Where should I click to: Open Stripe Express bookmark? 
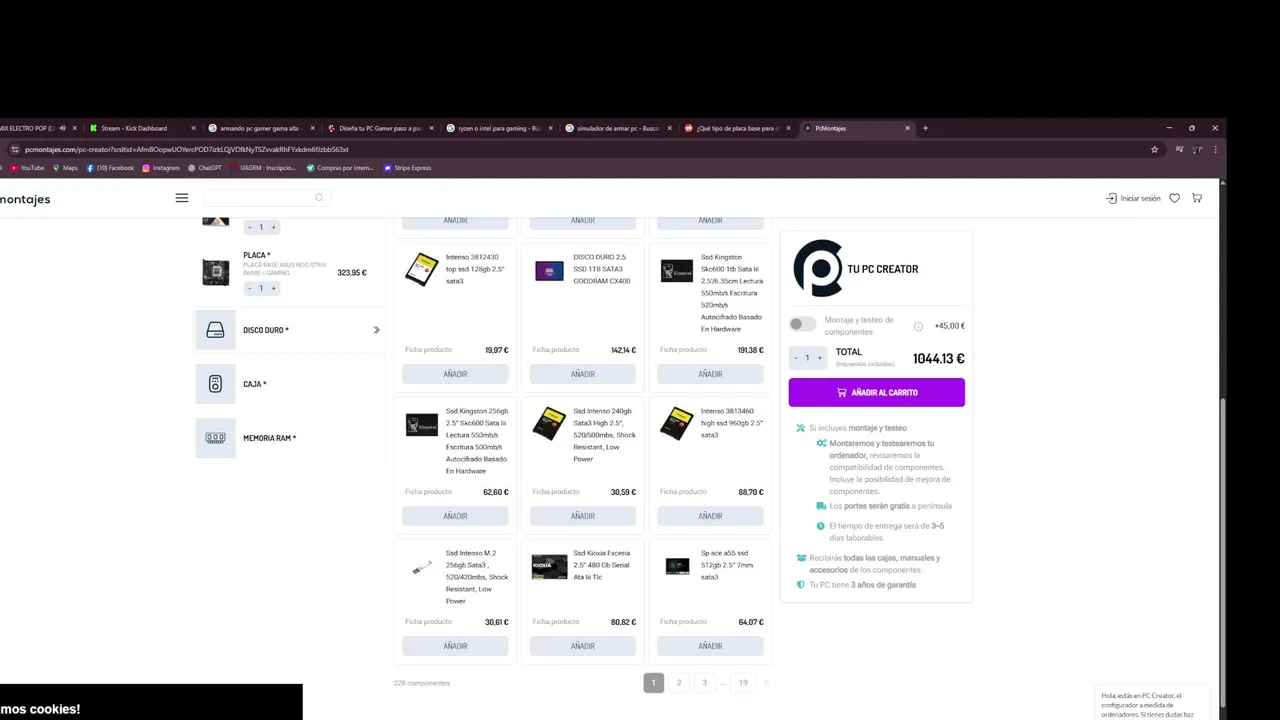click(x=408, y=168)
